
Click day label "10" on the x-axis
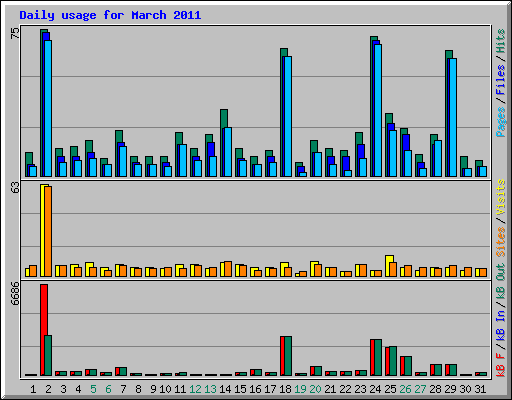(165, 389)
